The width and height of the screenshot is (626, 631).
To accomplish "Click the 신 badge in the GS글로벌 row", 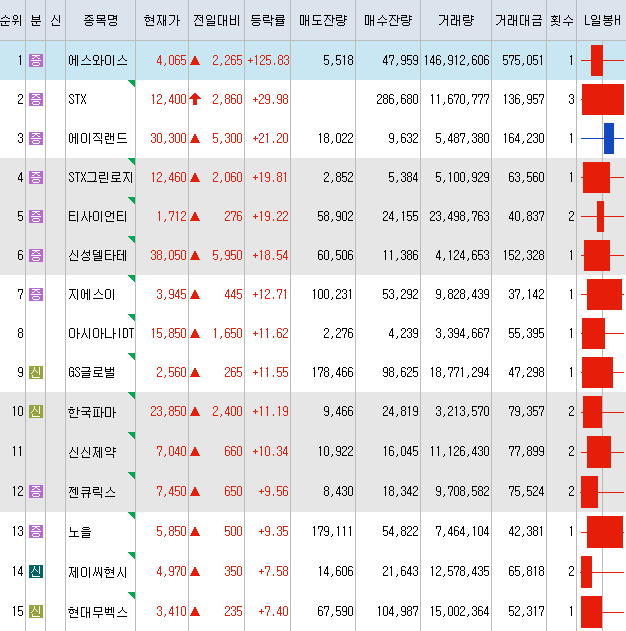I will coord(36,373).
